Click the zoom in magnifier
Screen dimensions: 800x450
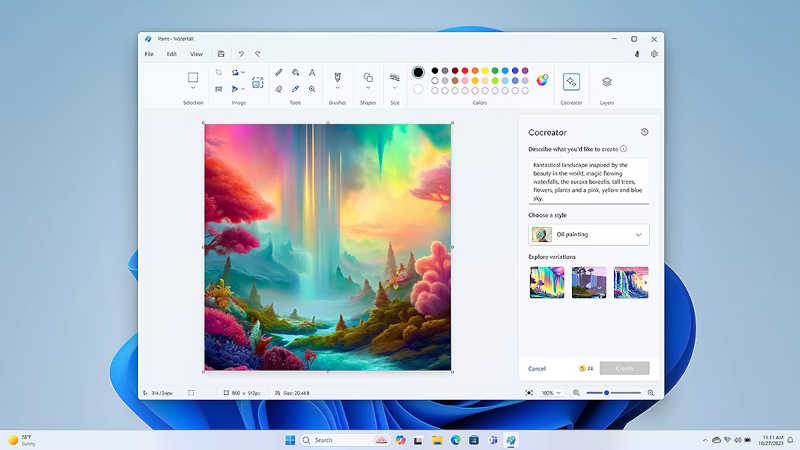pyautogui.click(x=651, y=393)
